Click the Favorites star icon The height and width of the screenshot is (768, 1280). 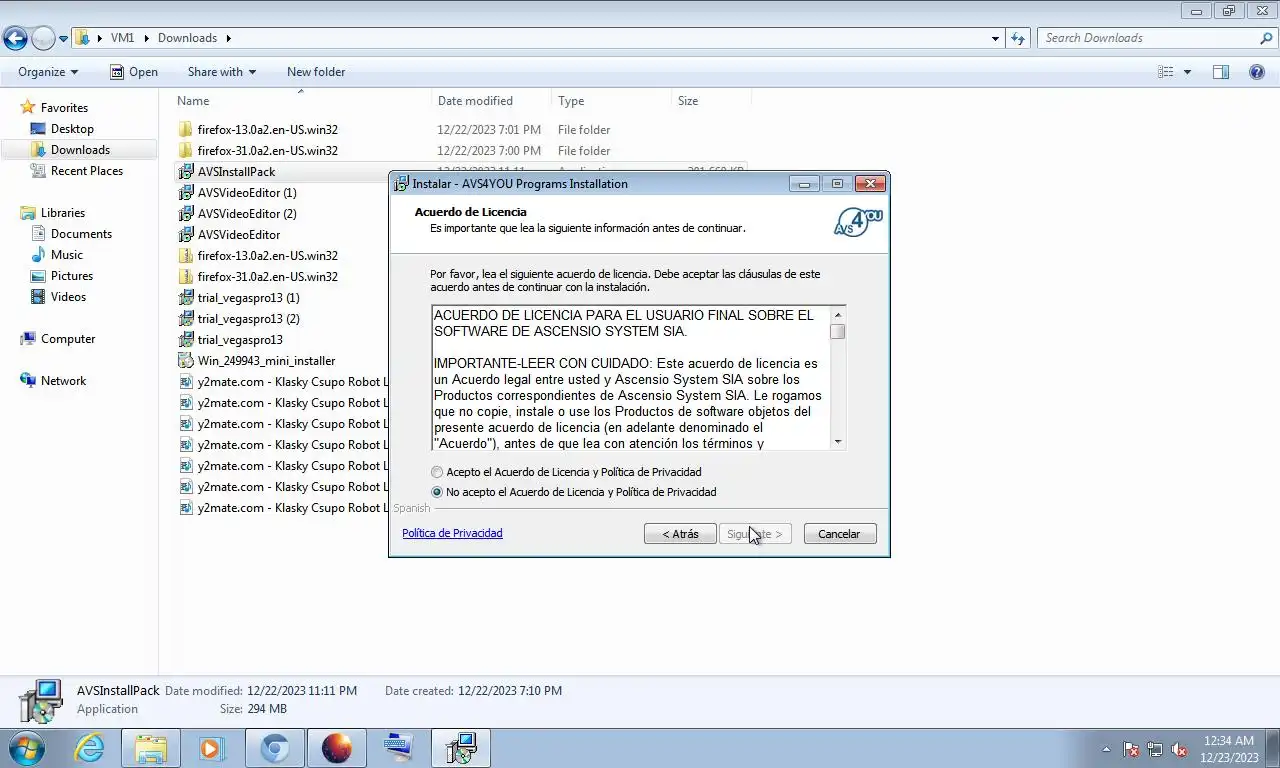click(28, 107)
